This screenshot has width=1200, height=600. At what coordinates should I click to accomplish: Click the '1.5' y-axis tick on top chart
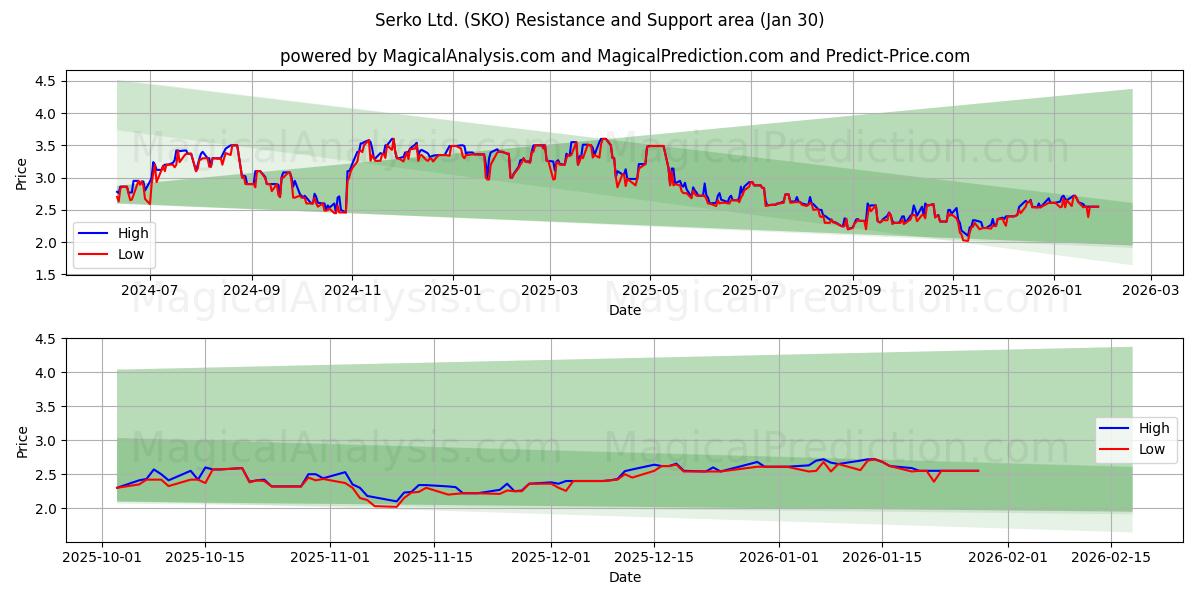[x=48, y=275]
